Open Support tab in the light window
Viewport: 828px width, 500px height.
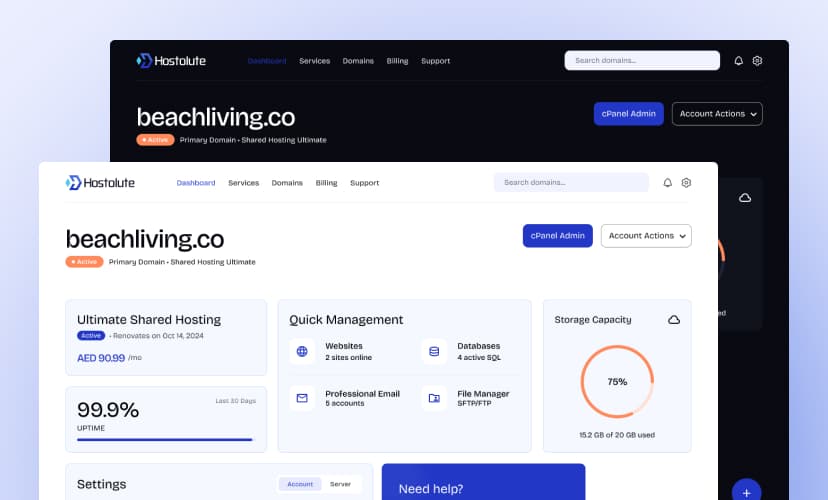(x=364, y=183)
